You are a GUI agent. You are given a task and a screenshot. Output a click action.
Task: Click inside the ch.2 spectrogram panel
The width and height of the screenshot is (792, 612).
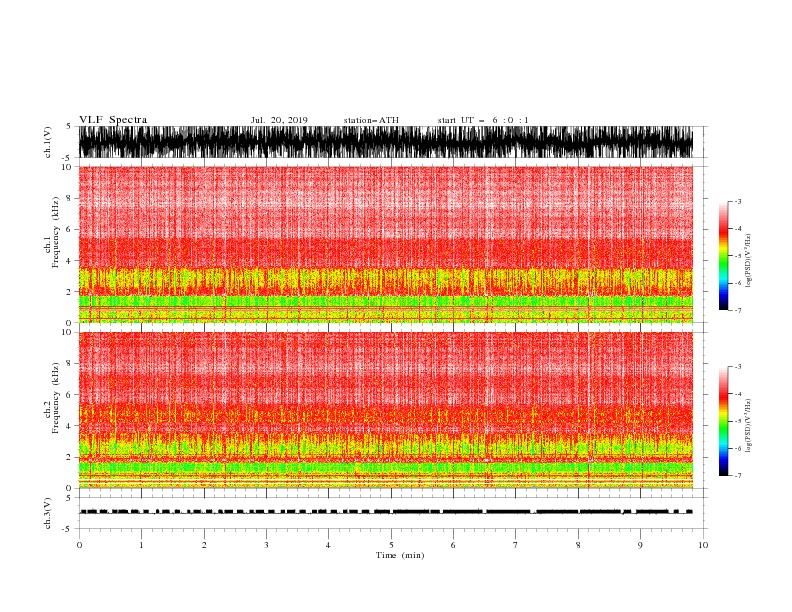pyautogui.click(x=385, y=410)
